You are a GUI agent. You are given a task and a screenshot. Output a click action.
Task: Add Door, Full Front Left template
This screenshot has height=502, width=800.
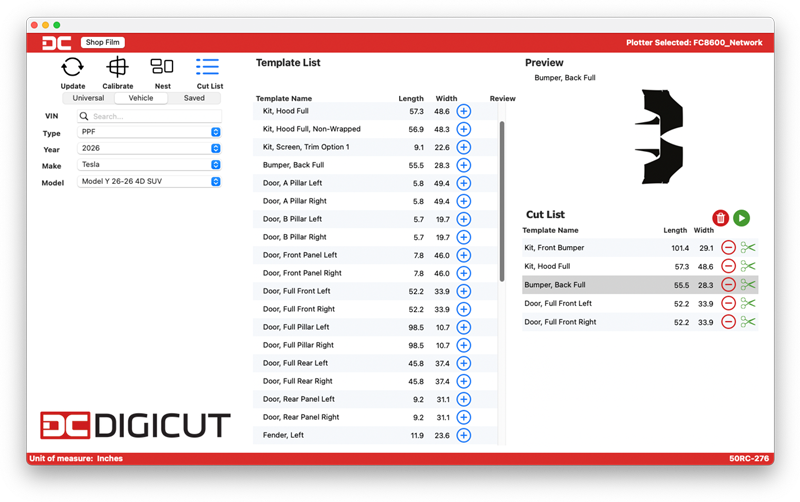463,291
